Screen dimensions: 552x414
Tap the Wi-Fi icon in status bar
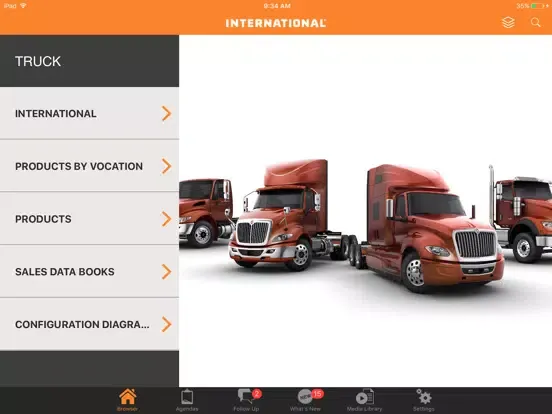[23, 6]
